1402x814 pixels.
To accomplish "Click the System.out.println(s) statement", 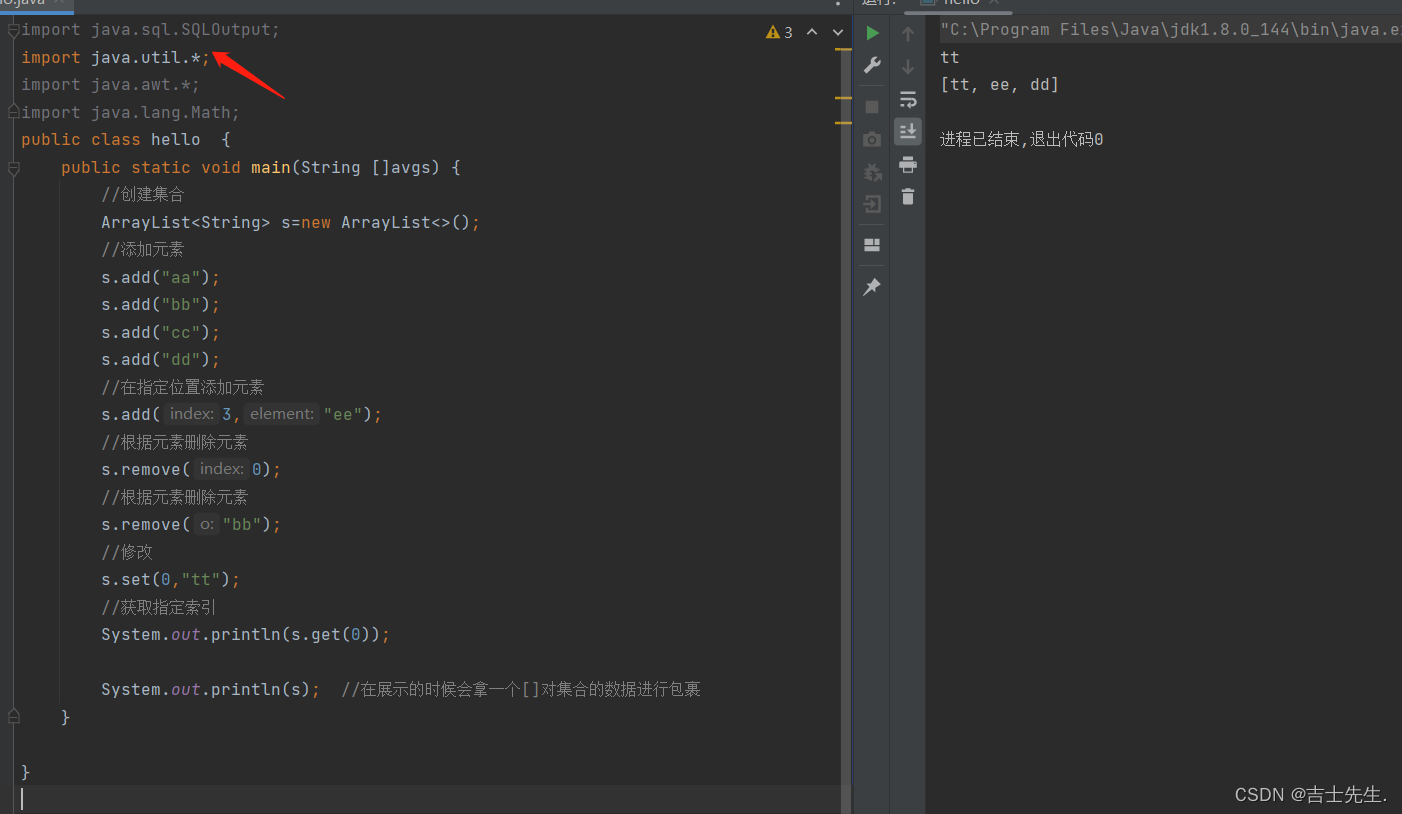I will pyautogui.click(x=211, y=689).
